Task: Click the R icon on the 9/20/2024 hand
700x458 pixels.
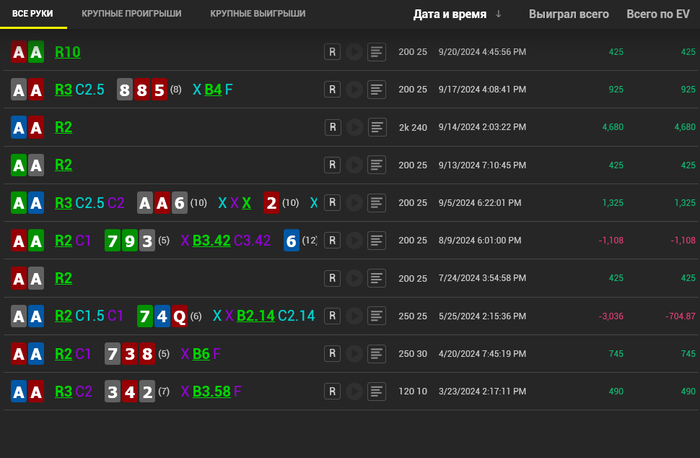Action: tap(332, 52)
